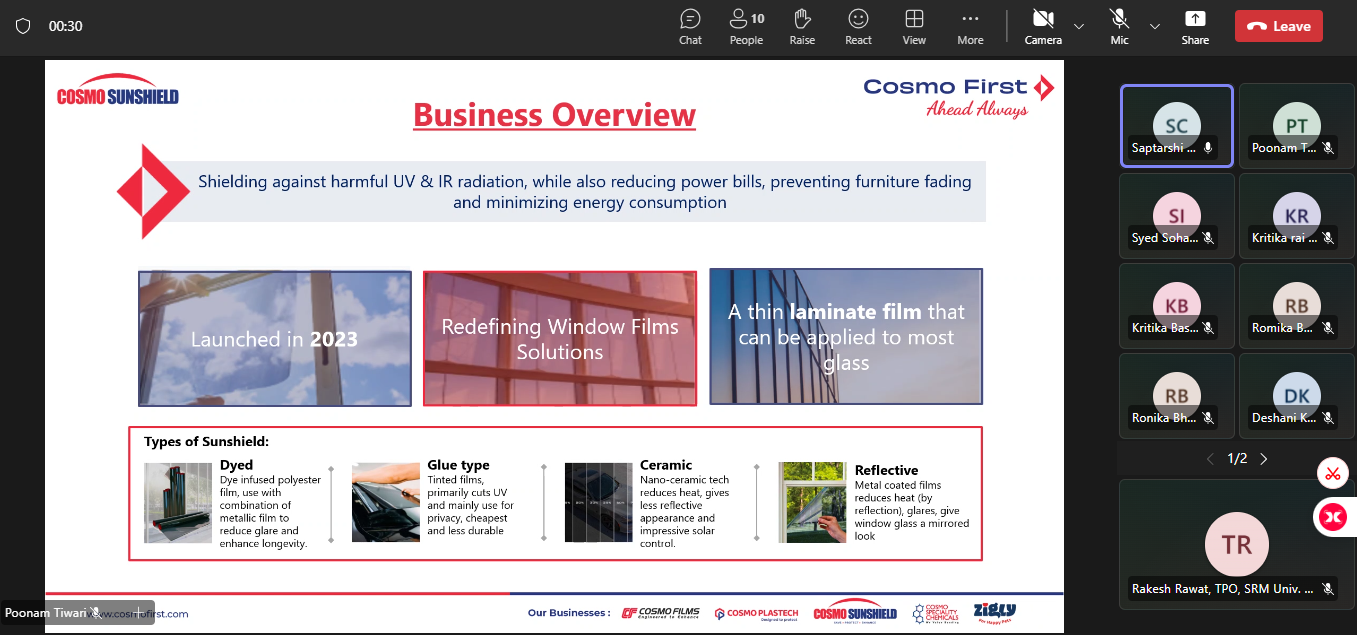Click the 00:30 meeting timer
This screenshot has height=635, width=1357.
[x=66, y=27]
